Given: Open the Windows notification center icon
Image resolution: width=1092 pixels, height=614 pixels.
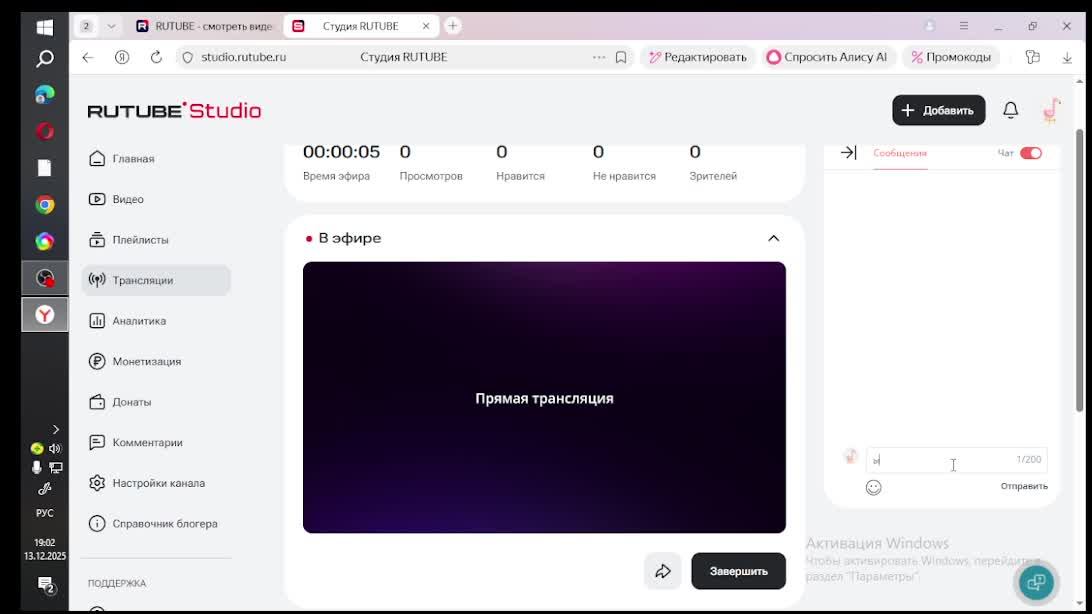Looking at the screenshot, I should (x=46, y=585).
